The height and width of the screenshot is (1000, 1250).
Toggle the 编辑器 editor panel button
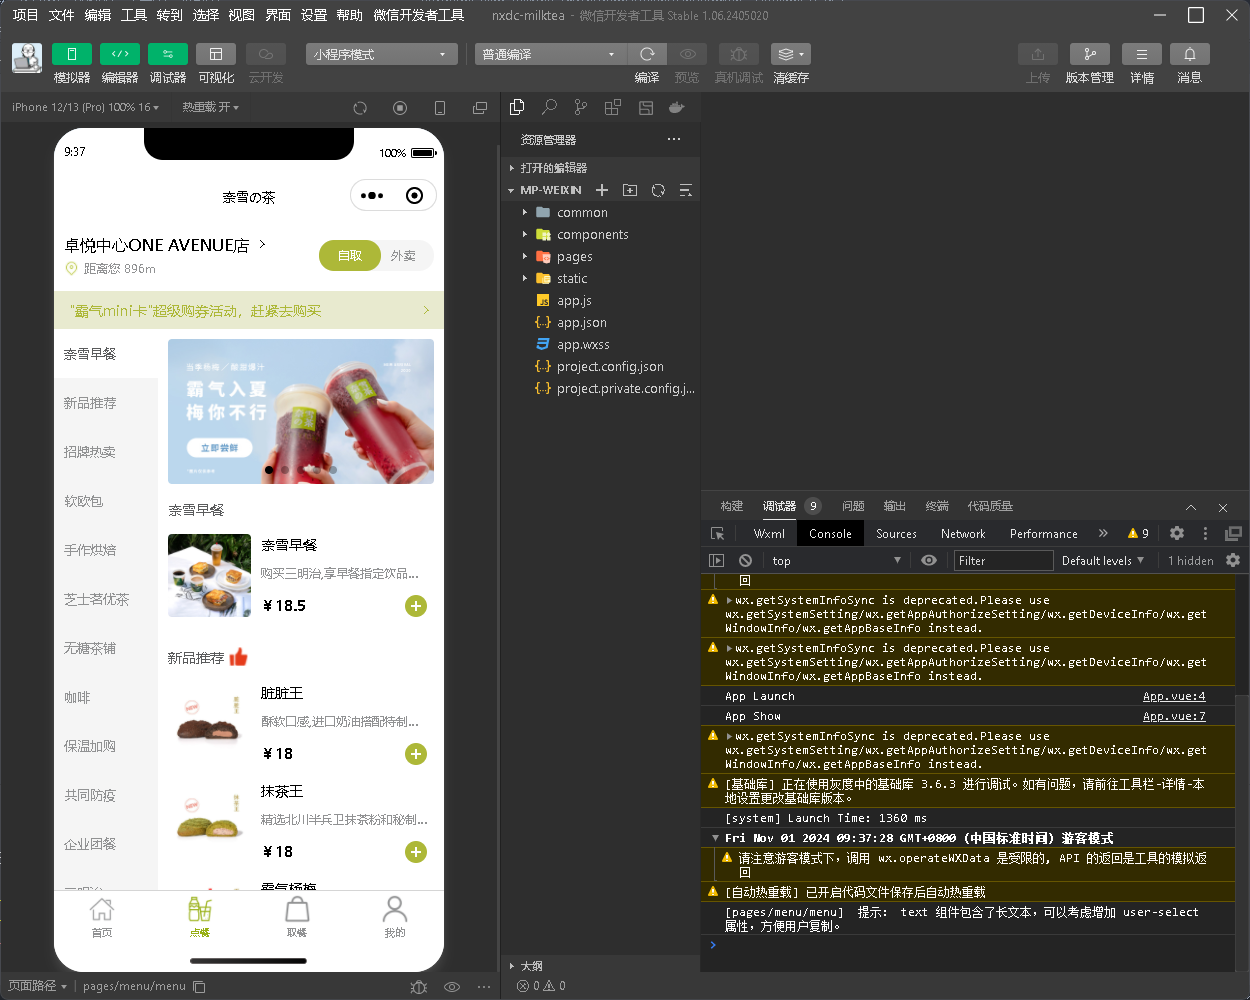coord(120,54)
